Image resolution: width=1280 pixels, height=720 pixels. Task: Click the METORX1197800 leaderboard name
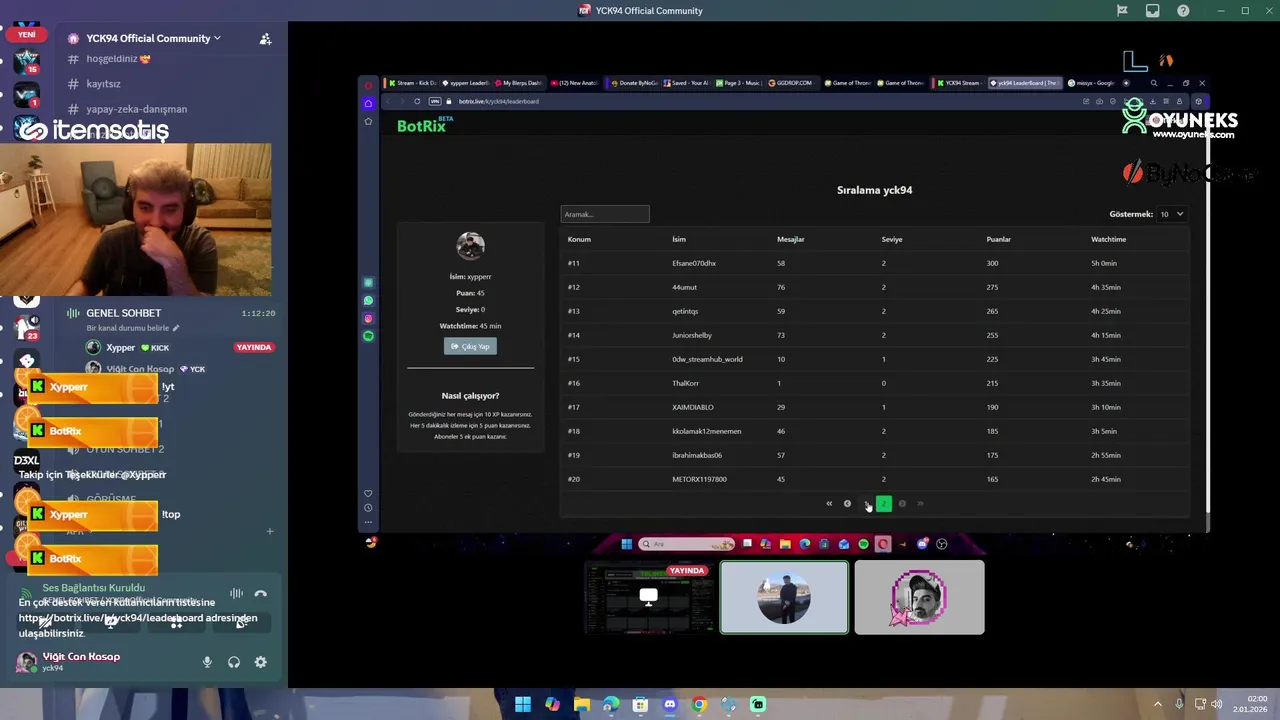[699, 479]
